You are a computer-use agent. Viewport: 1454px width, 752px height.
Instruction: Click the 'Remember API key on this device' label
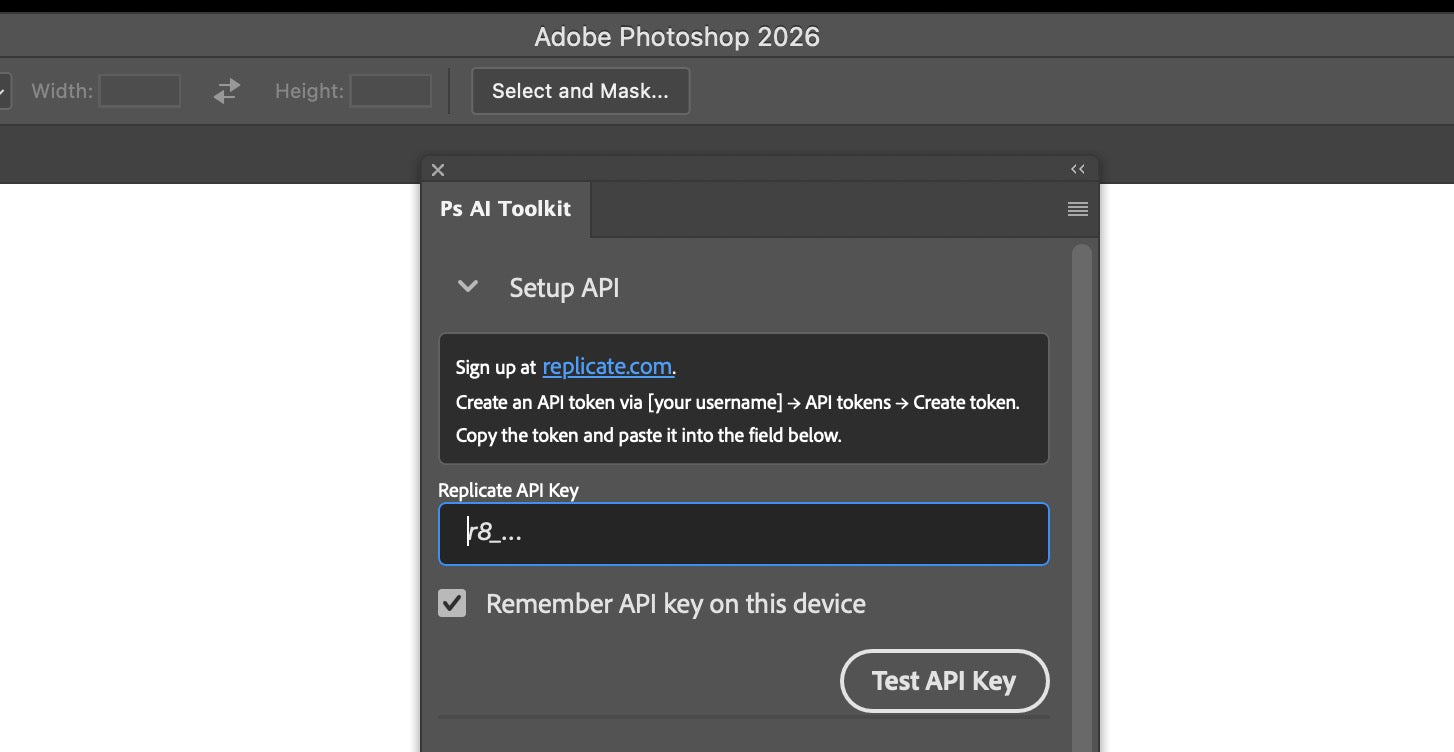pyautogui.click(x=675, y=604)
